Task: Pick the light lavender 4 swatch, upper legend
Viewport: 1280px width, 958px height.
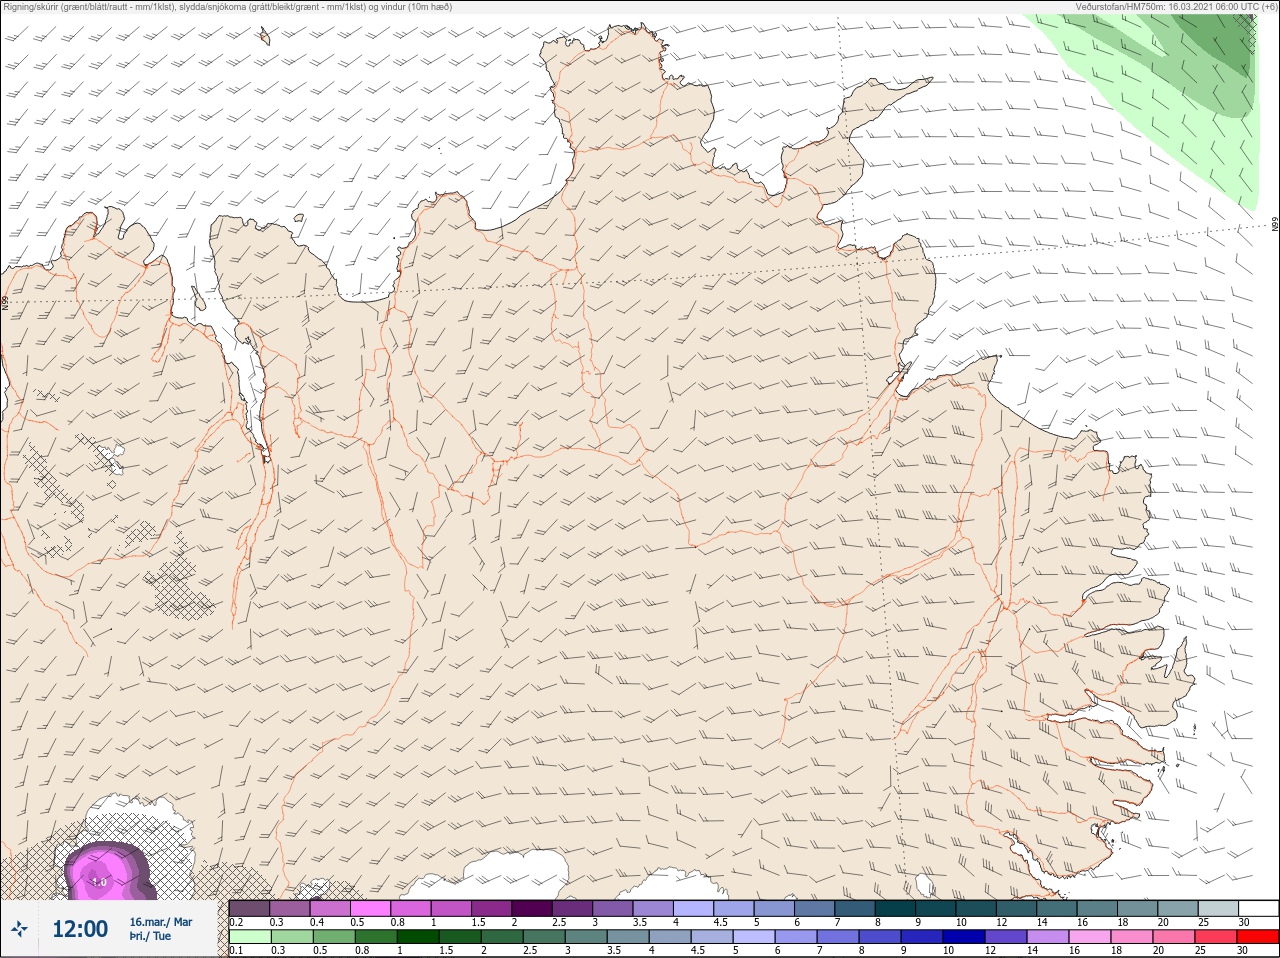Action: tap(694, 908)
